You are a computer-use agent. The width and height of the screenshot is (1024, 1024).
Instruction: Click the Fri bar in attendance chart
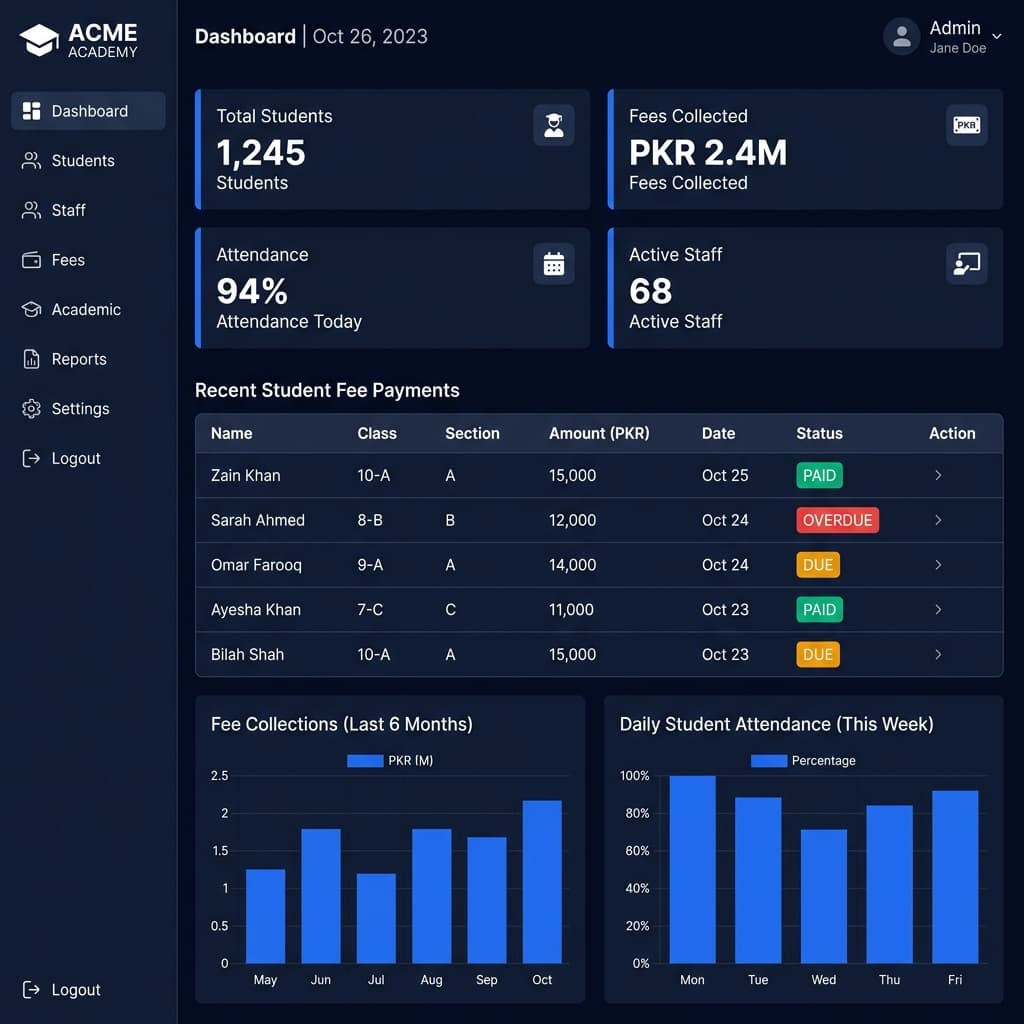tap(955, 877)
